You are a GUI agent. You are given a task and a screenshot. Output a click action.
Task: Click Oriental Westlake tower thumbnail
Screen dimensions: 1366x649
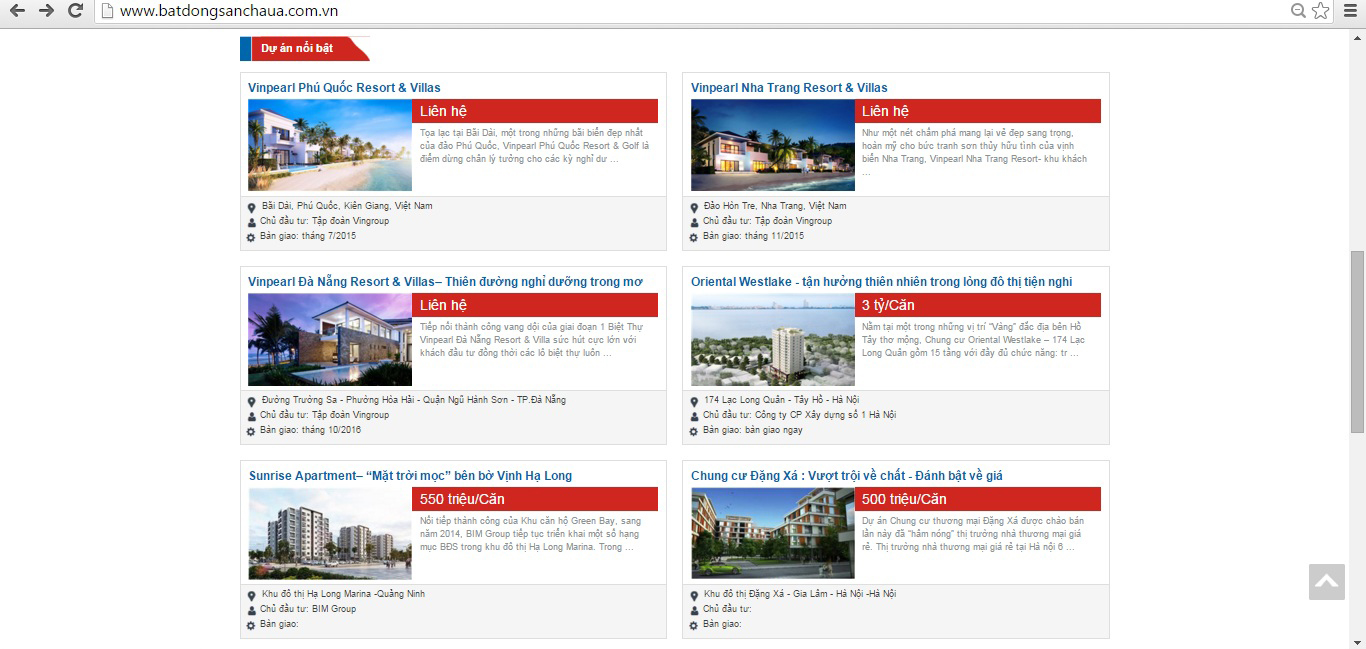click(773, 339)
